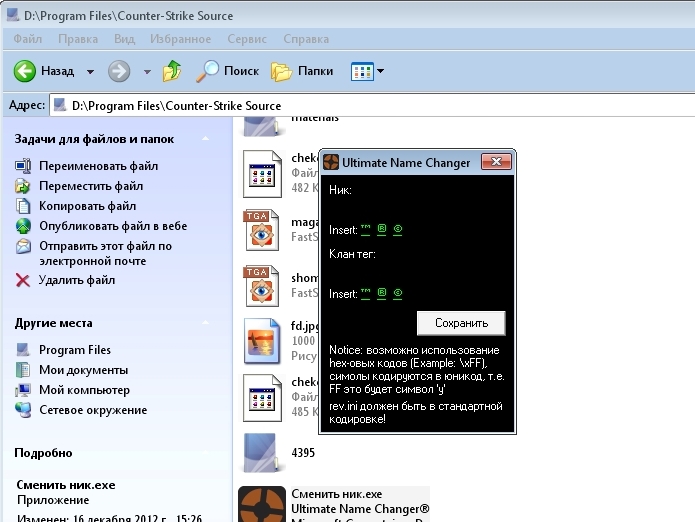The image size is (695, 522).
Task: Select the shom TGA file icon
Action: [x=262, y=286]
